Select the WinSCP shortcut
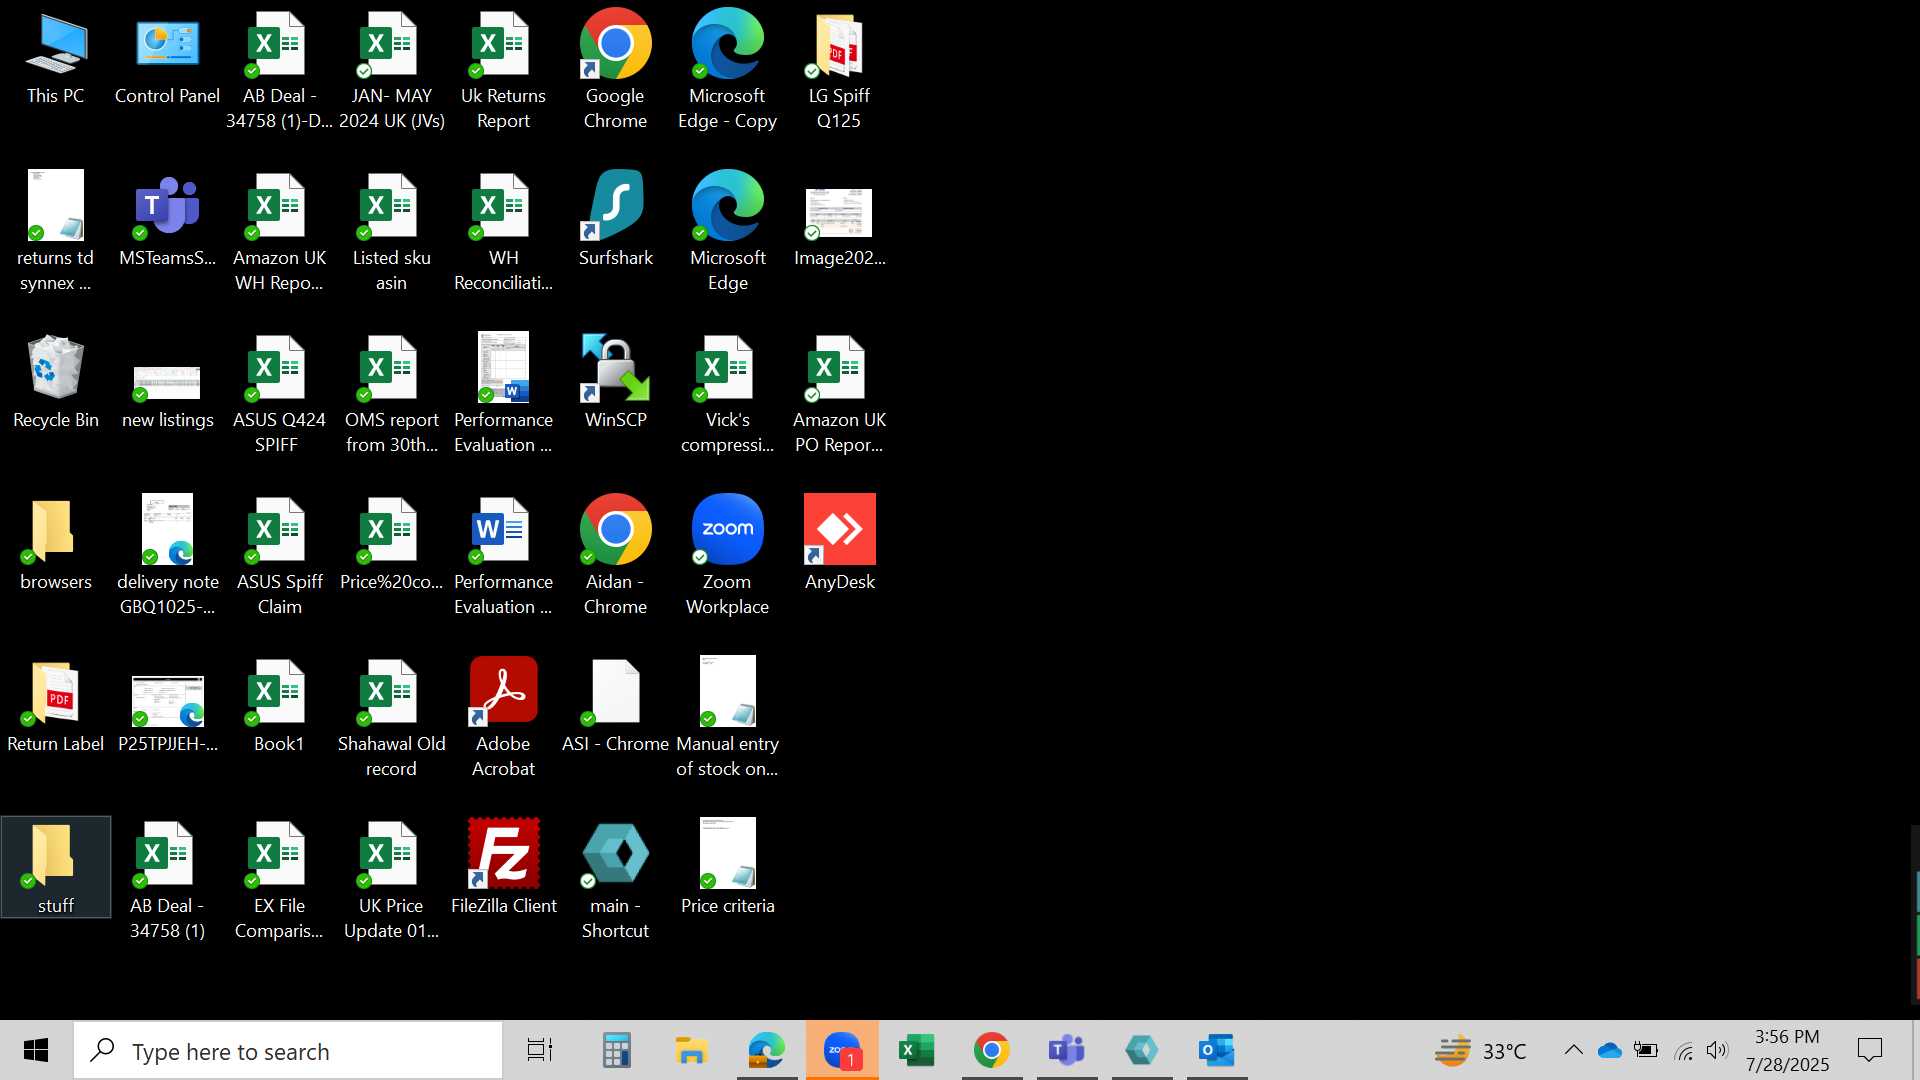The width and height of the screenshot is (1920, 1080). (615, 382)
